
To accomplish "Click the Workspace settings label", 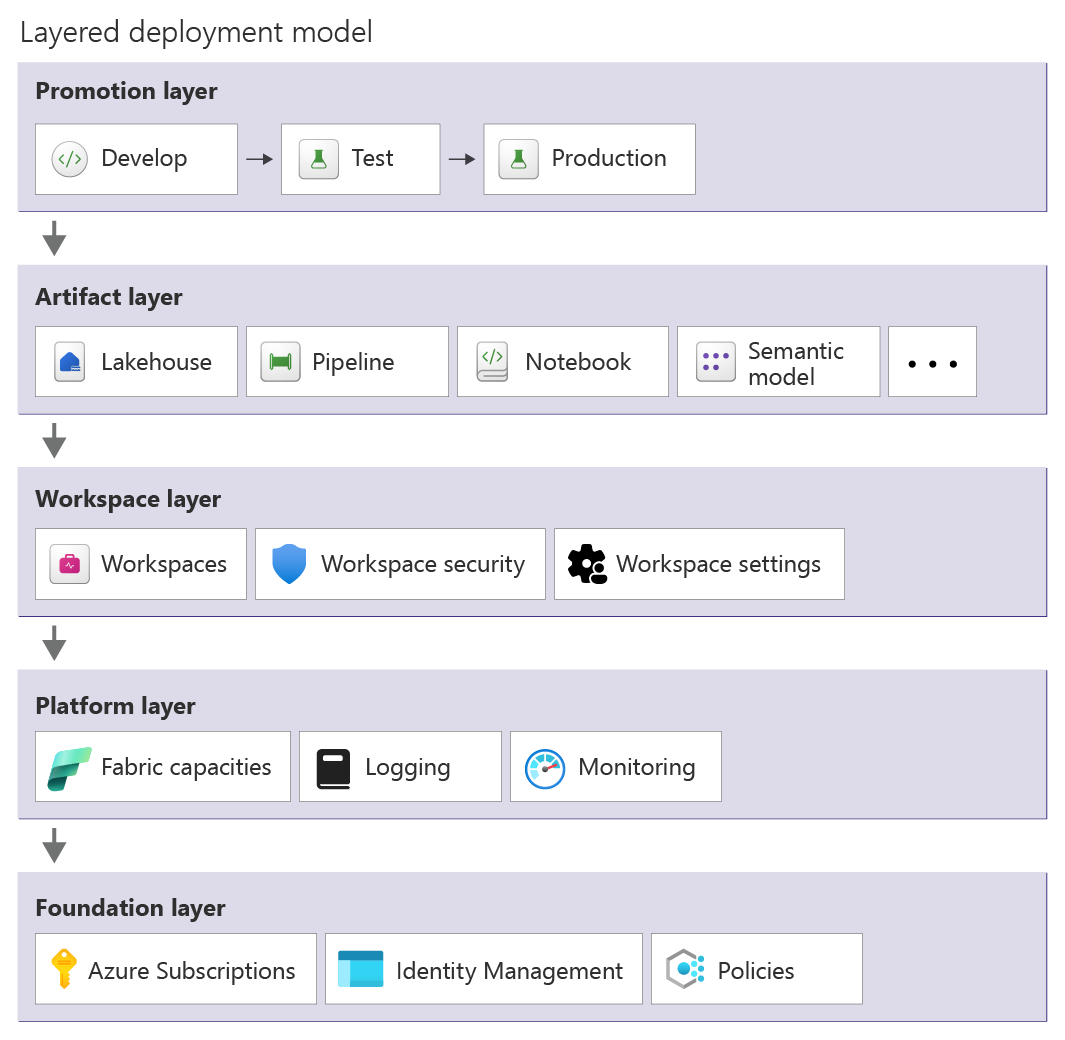I will click(719, 564).
